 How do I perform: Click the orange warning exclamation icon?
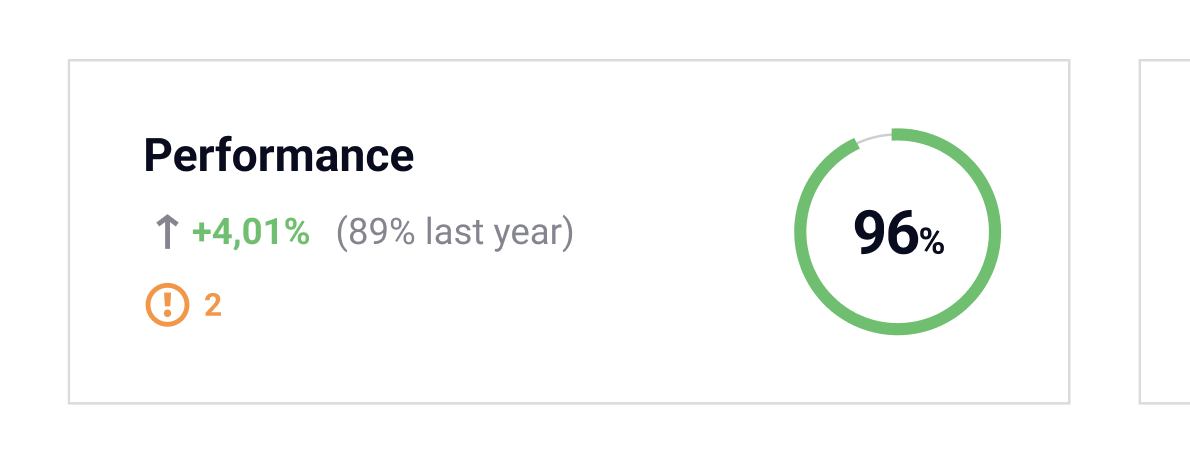coord(166,305)
